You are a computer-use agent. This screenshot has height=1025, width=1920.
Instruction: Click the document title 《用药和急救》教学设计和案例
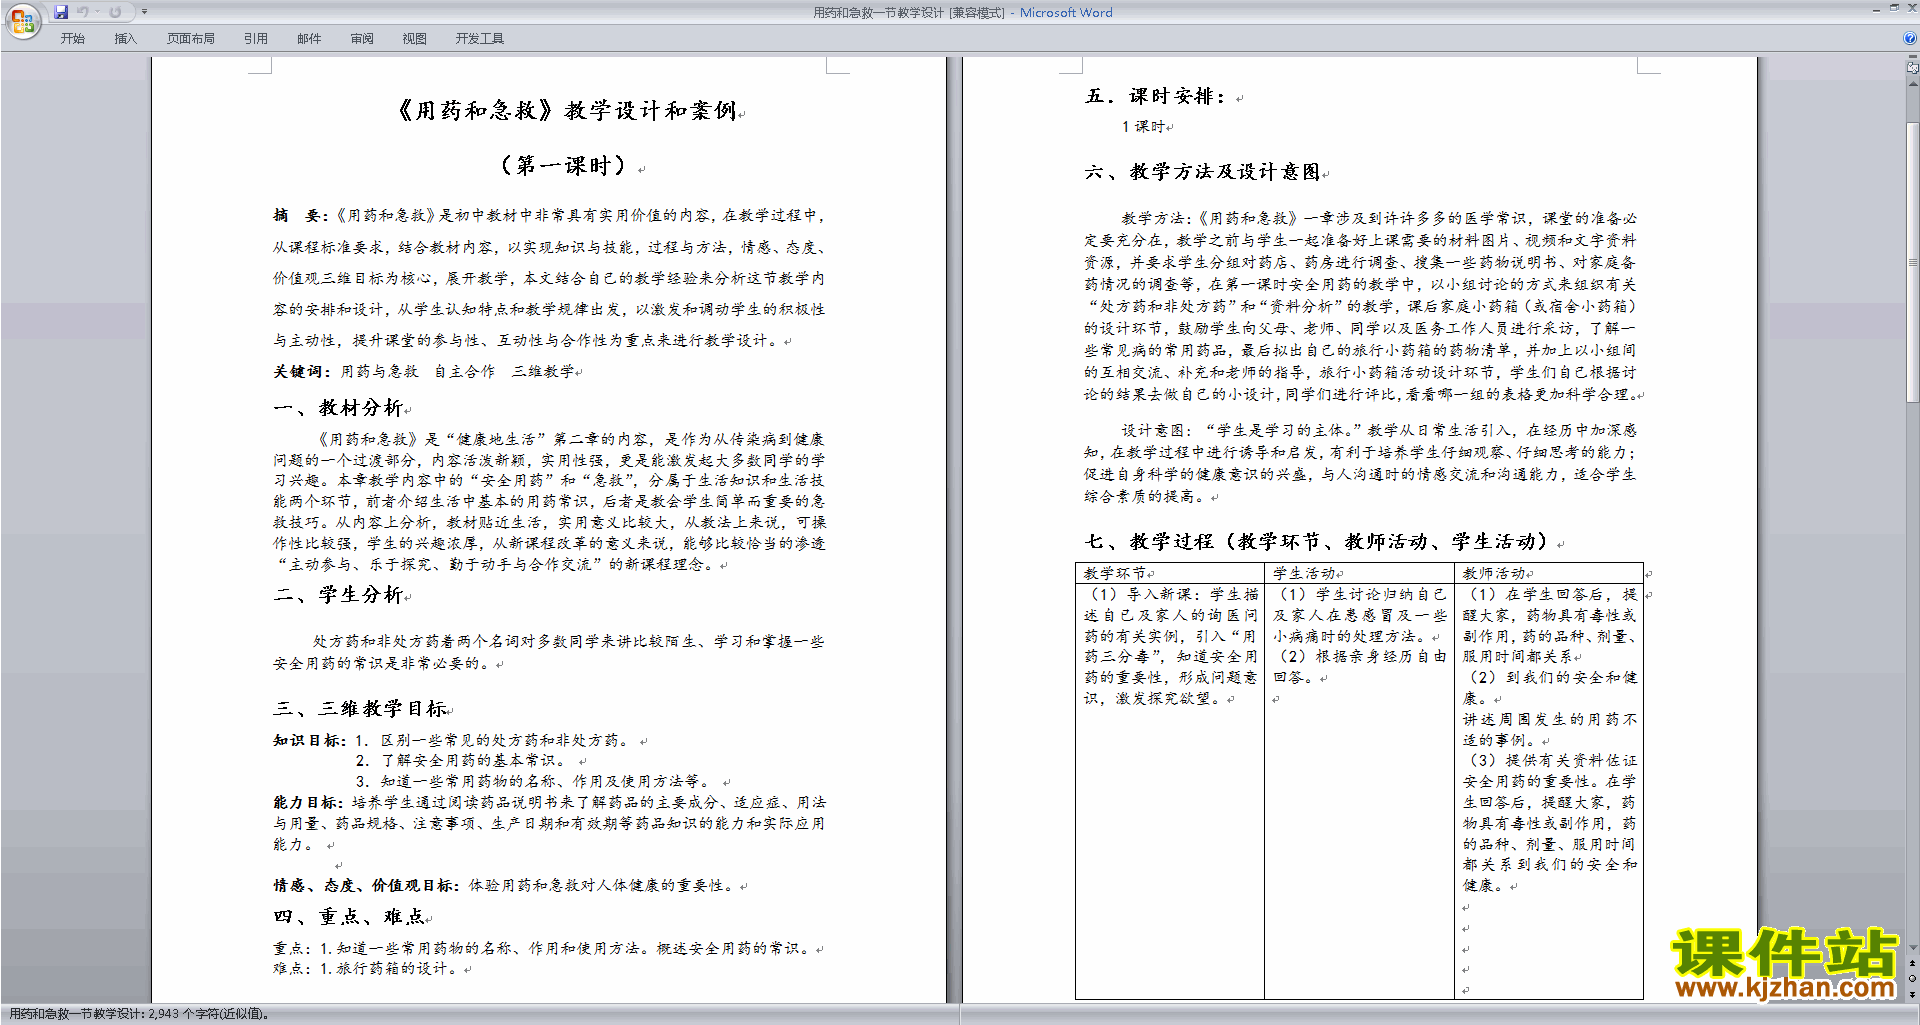pyautogui.click(x=567, y=111)
